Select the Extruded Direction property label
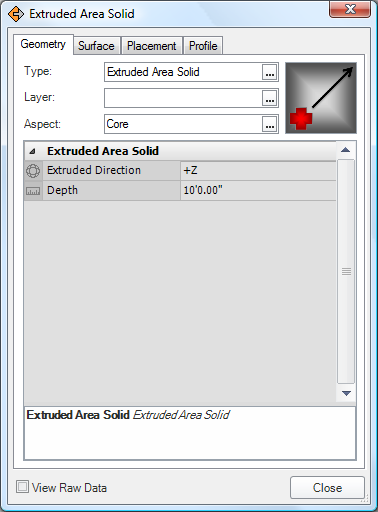The height and width of the screenshot is (512, 378). click(x=94, y=170)
